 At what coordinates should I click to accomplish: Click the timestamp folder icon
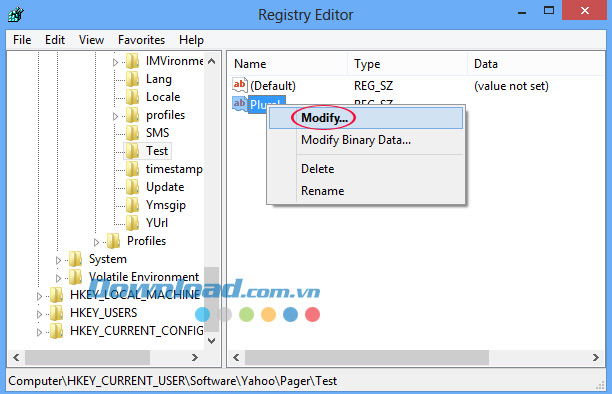tap(133, 169)
